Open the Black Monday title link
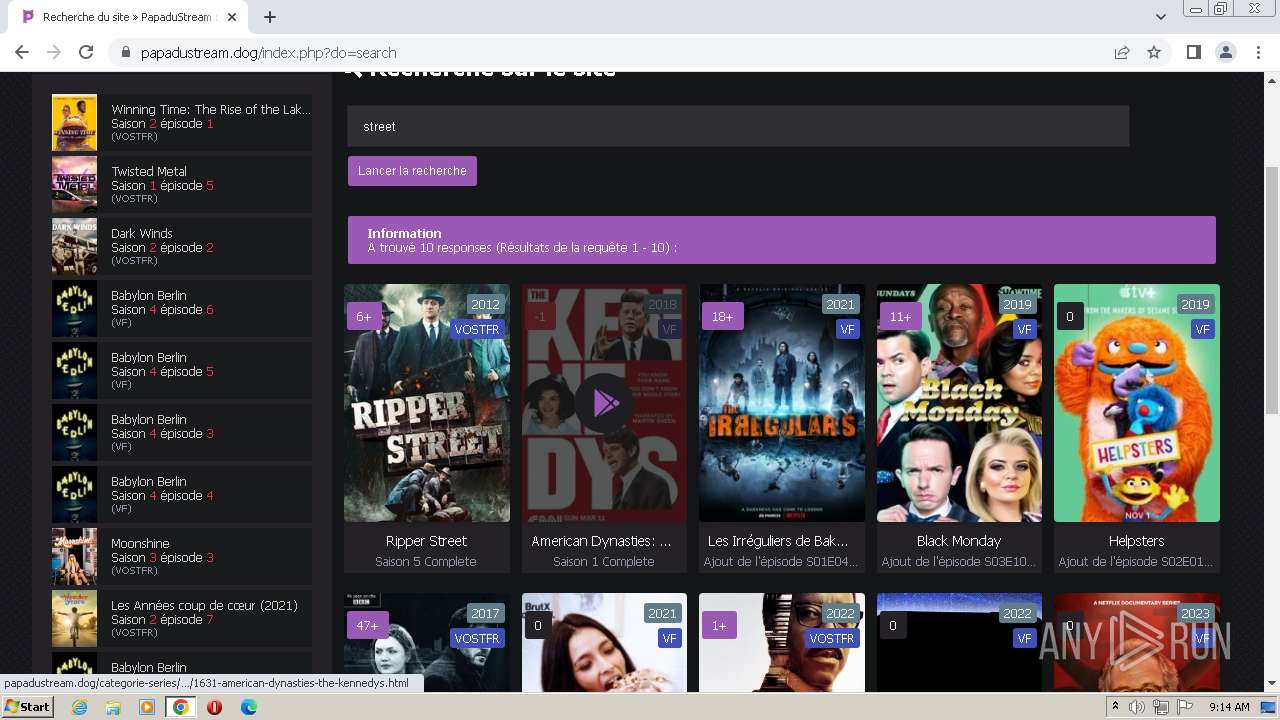 click(x=959, y=541)
